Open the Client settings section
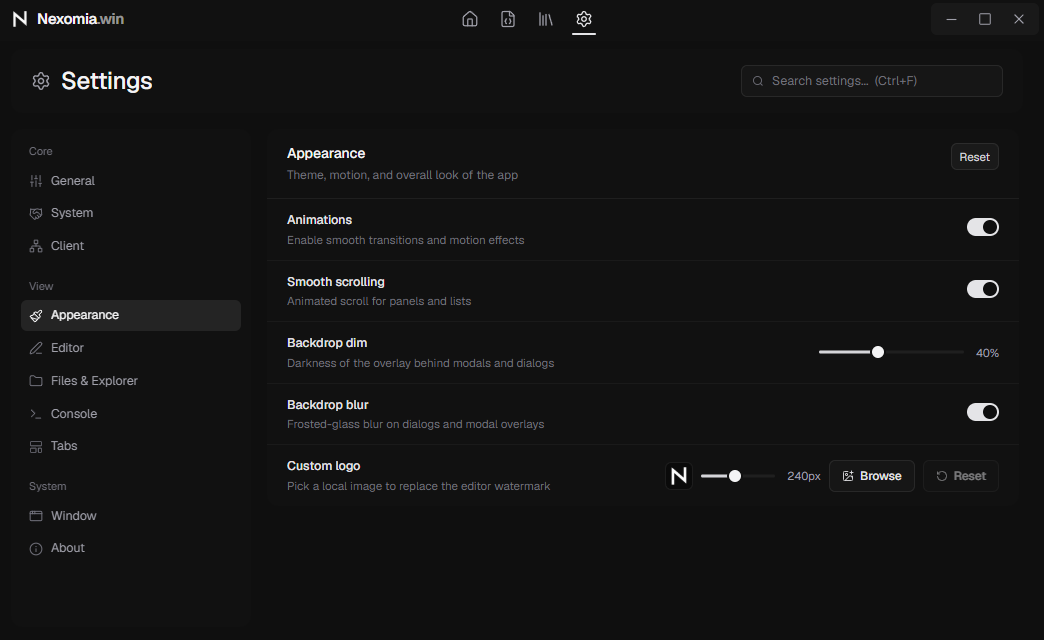1044x640 pixels. (131, 246)
